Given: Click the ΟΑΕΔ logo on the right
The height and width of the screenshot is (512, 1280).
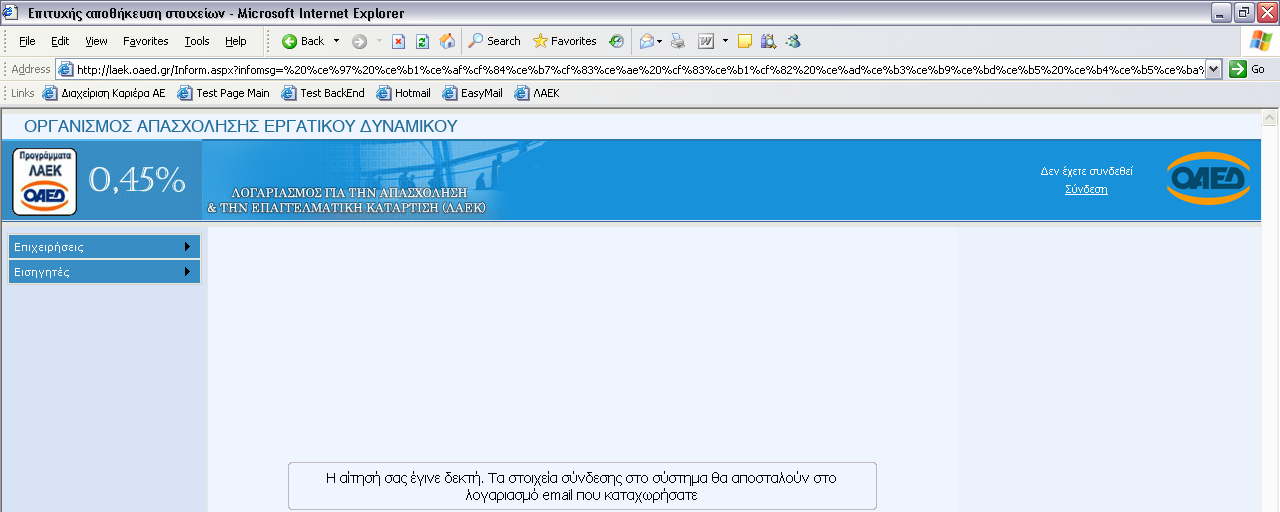Looking at the screenshot, I should point(1207,178).
